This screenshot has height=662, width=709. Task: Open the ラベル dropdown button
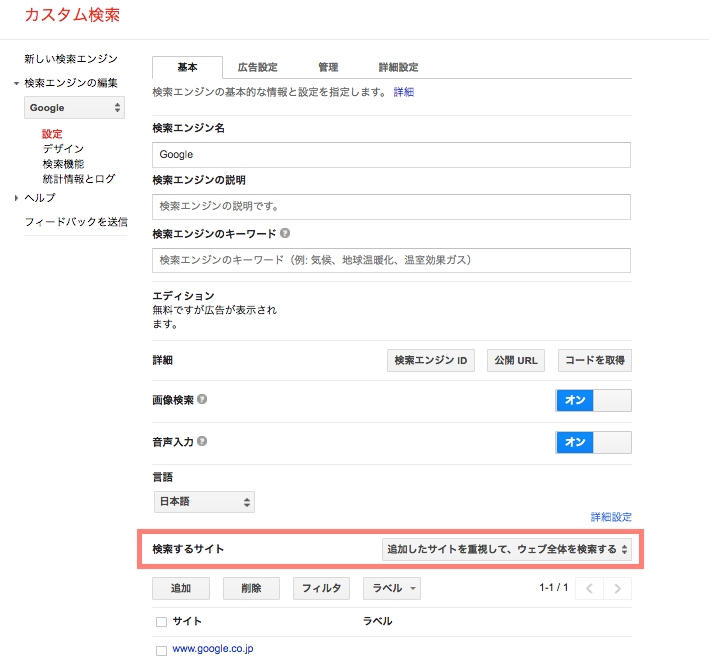(x=392, y=588)
